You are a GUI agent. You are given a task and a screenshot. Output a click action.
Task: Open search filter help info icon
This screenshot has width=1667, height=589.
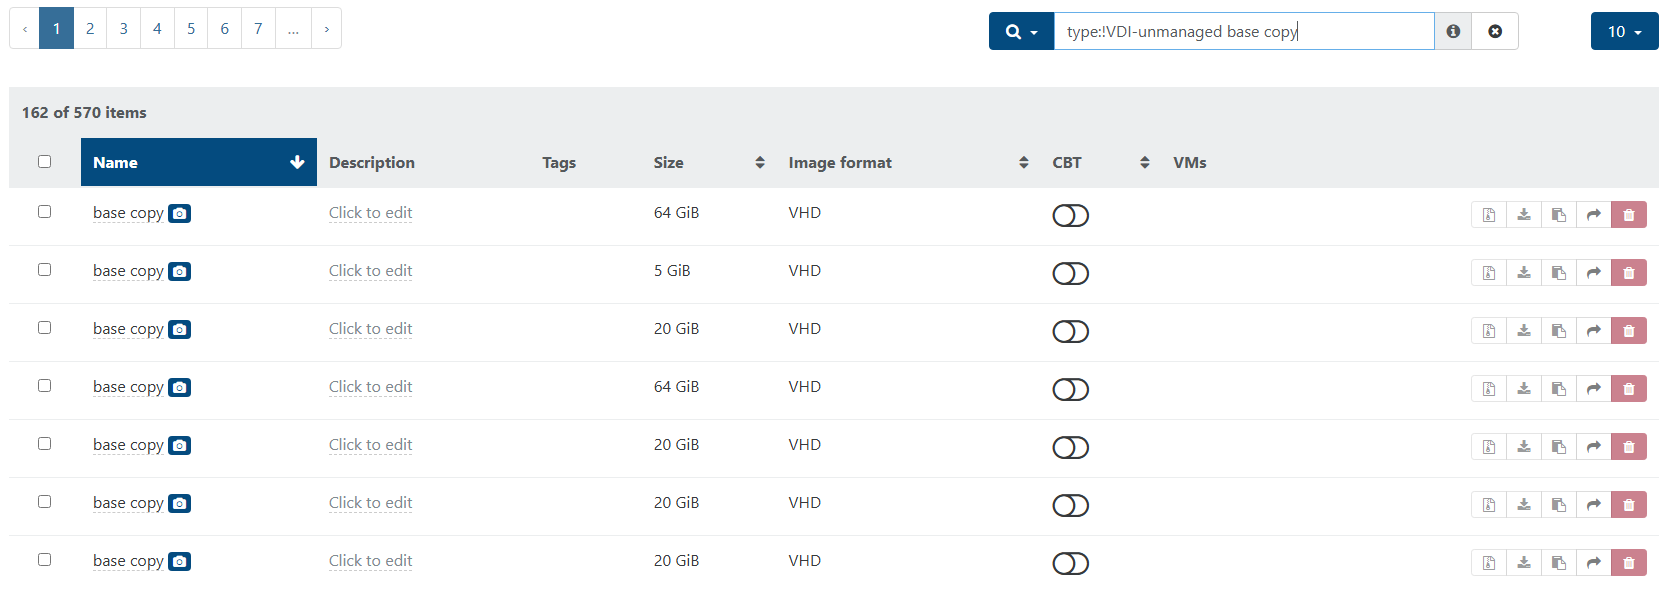pos(1453,32)
